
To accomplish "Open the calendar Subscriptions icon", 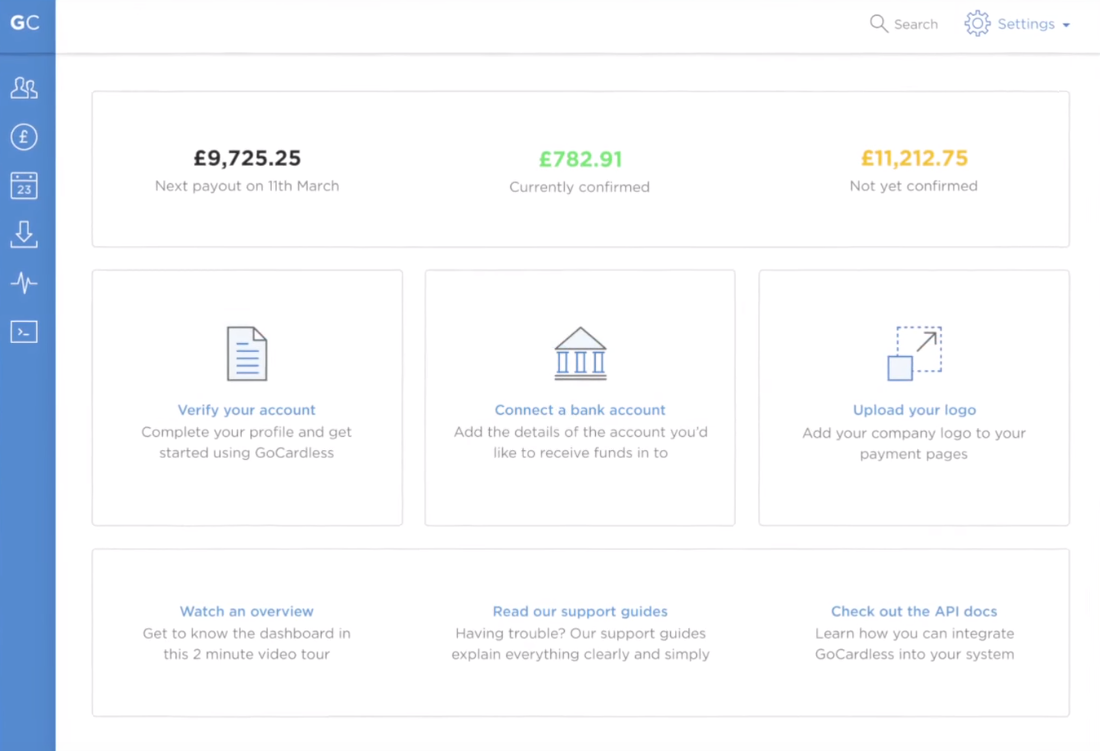I will pyautogui.click(x=24, y=185).
